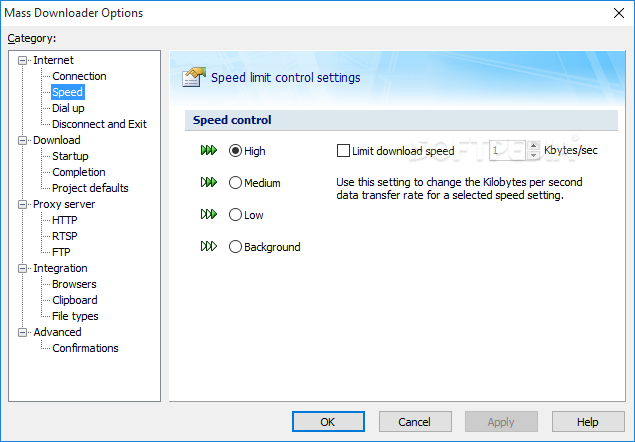The height and width of the screenshot is (442, 635).
Task: Choose the Low speed option
Action: [x=236, y=214]
